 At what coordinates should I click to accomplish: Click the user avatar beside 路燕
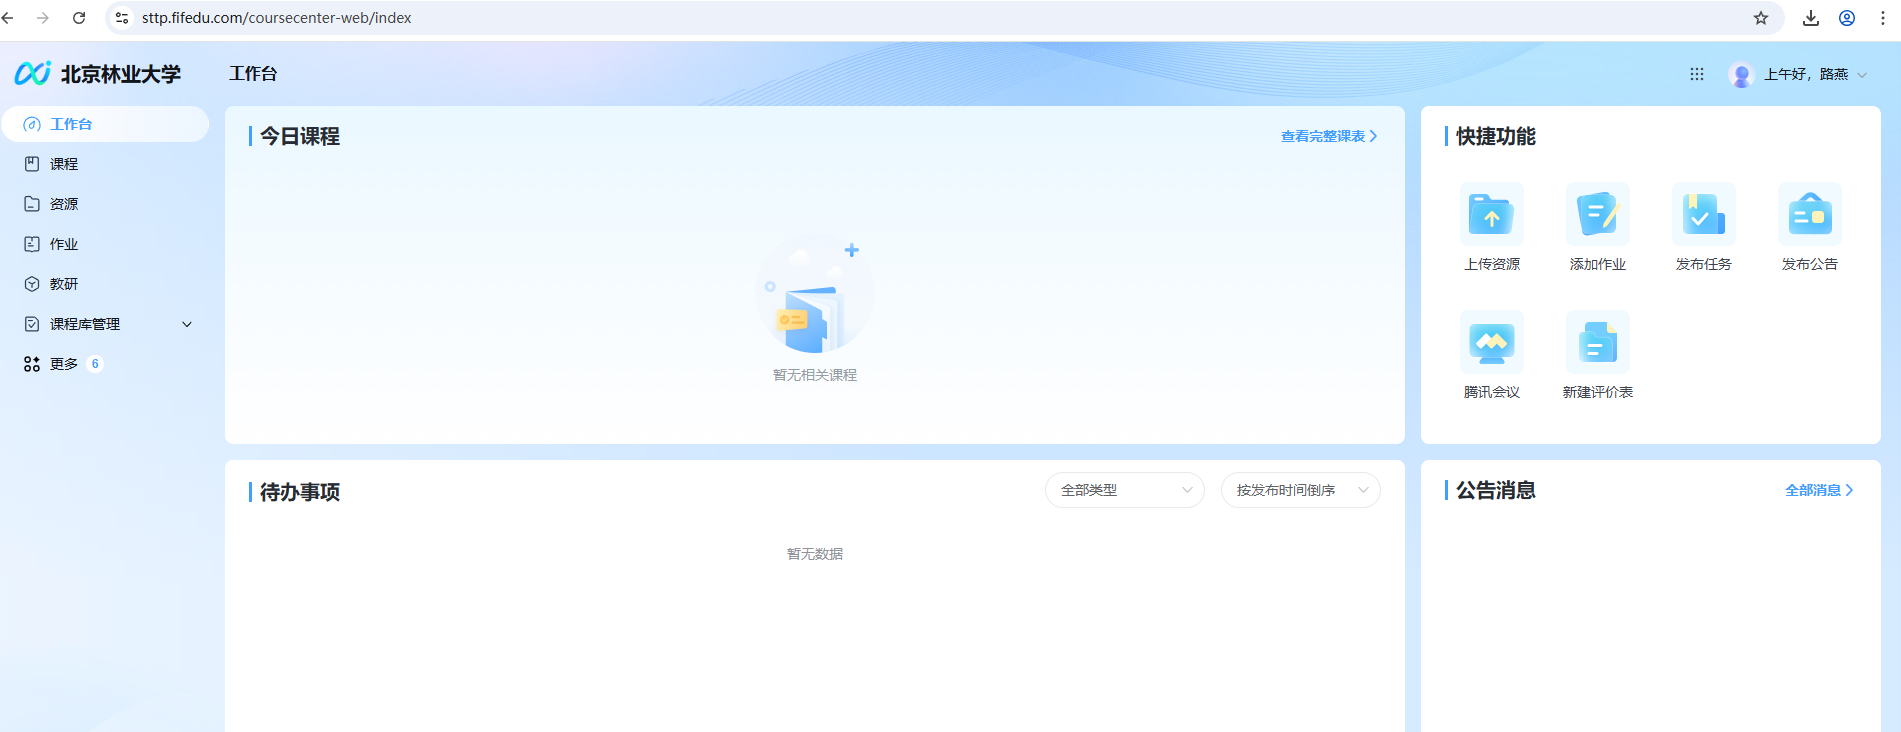[1741, 75]
